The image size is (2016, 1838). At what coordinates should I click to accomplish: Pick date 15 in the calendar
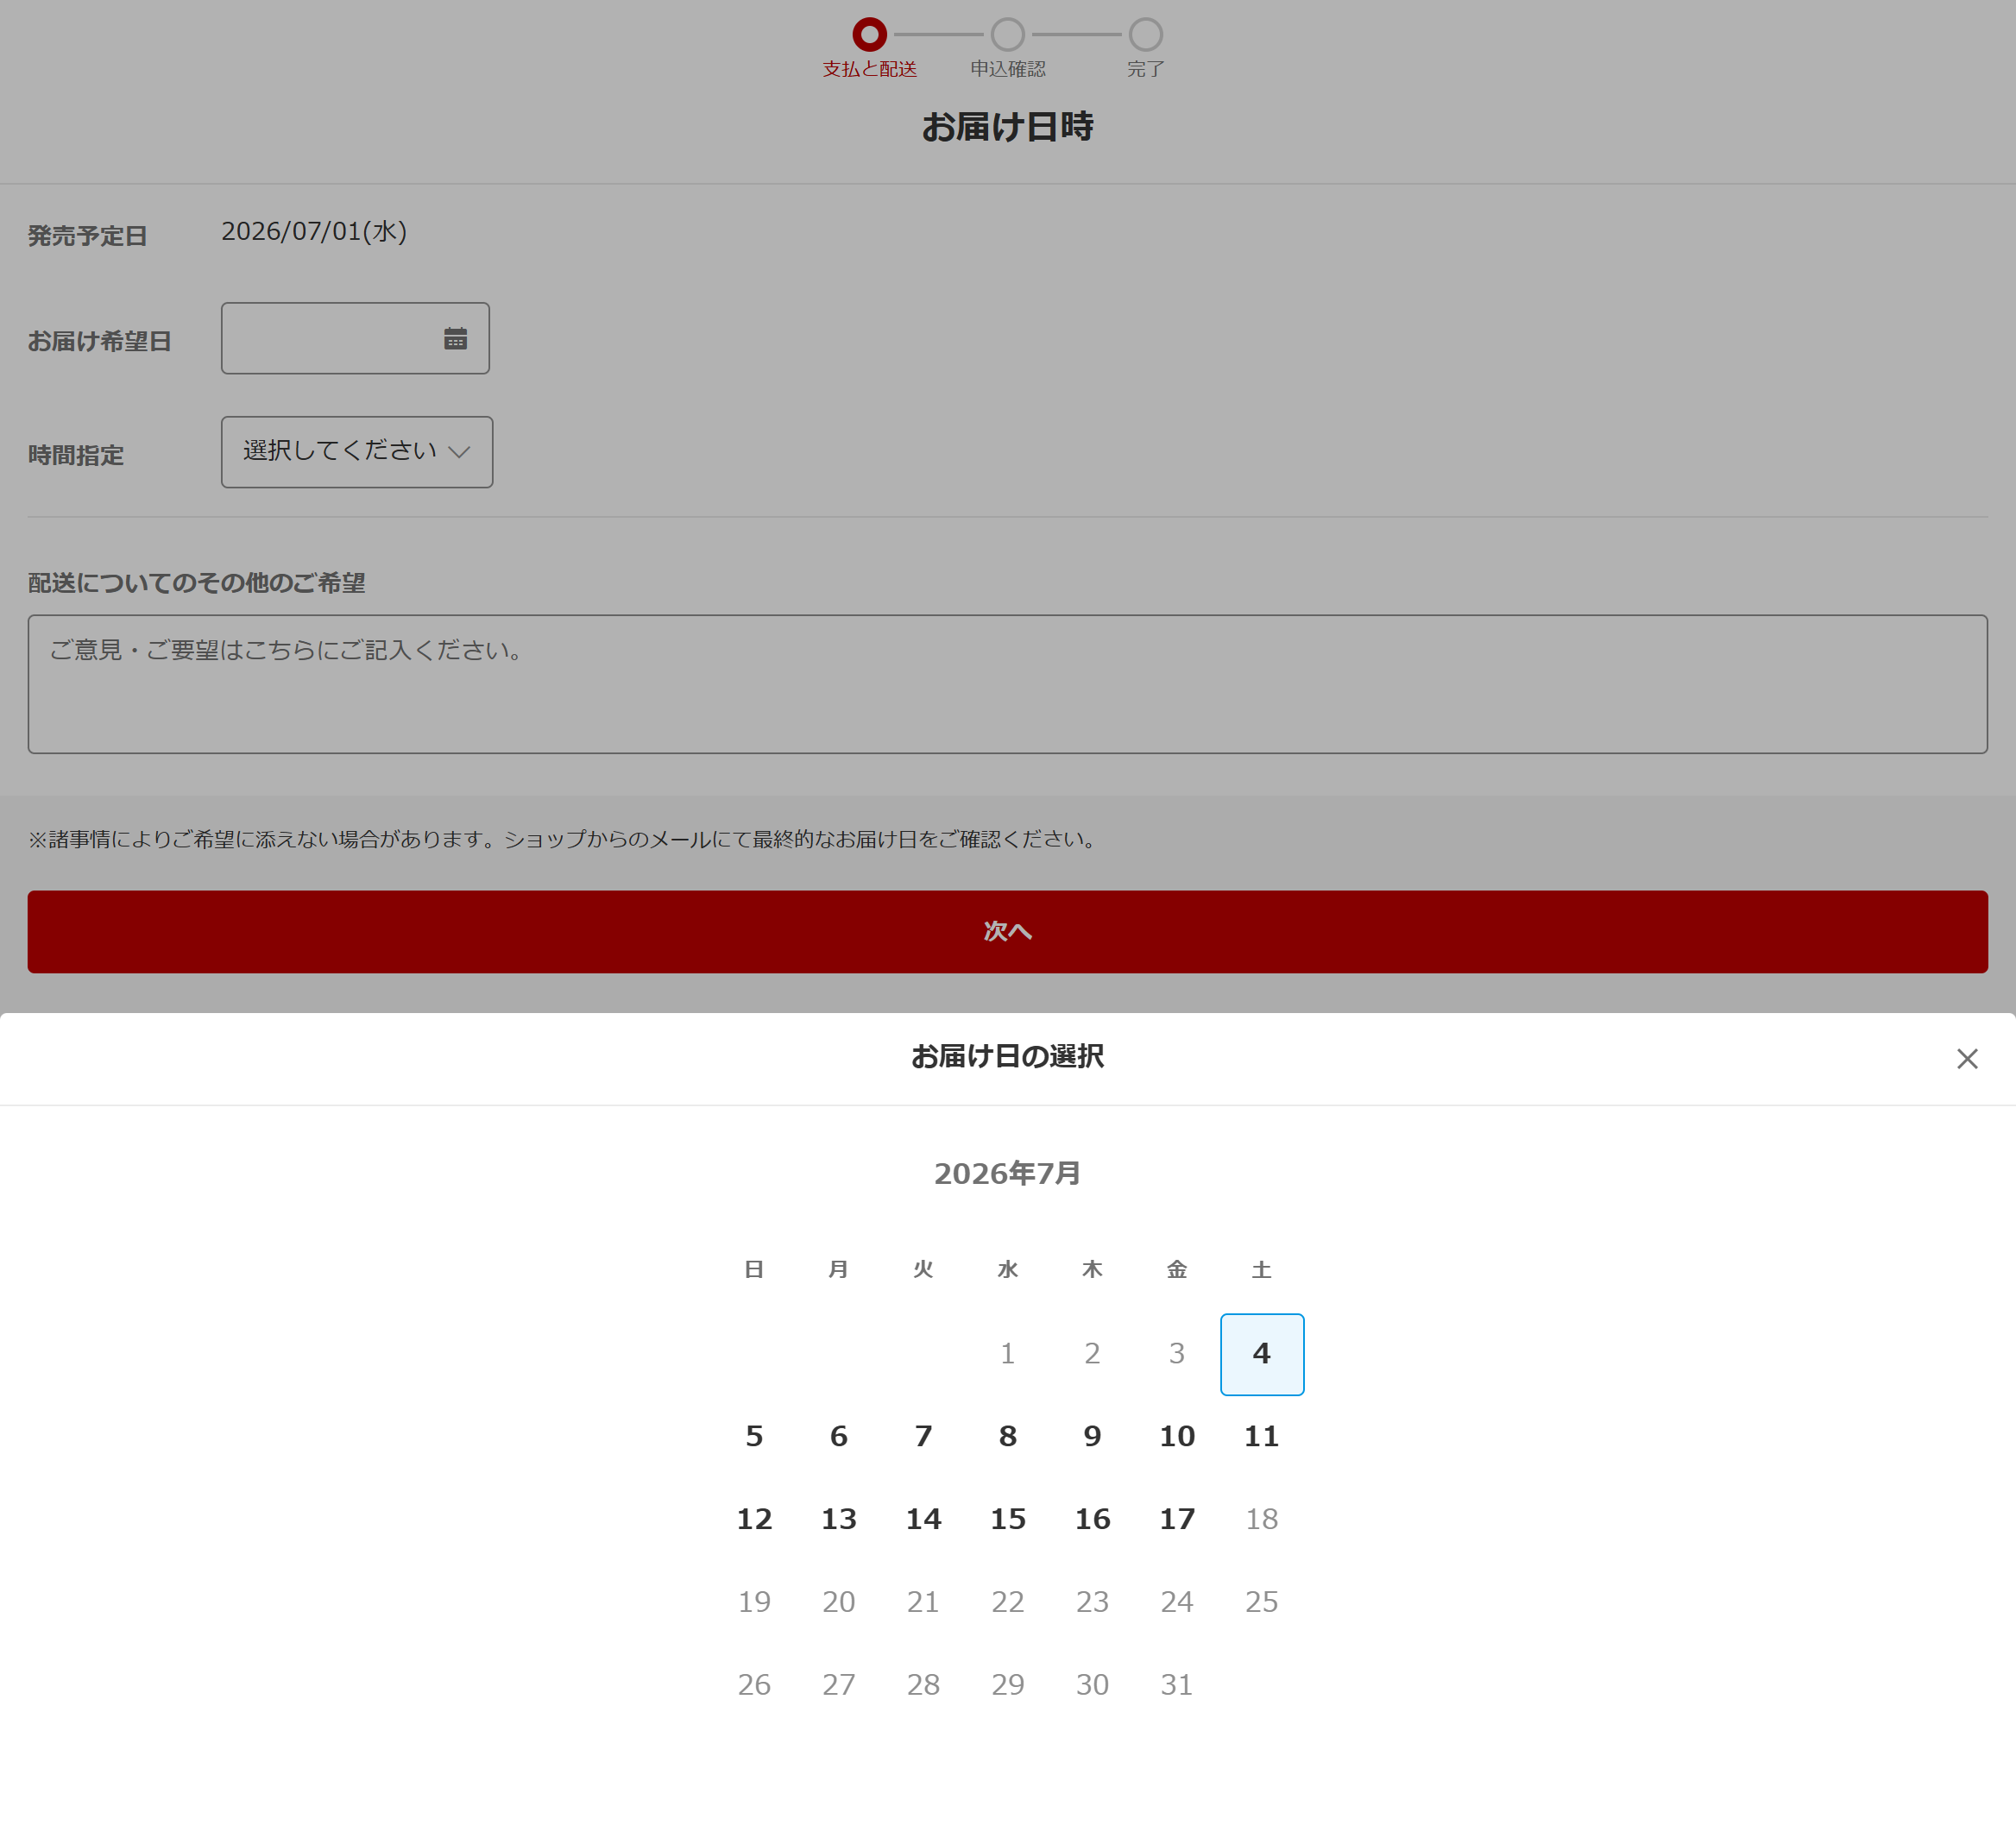(1007, 1520)
